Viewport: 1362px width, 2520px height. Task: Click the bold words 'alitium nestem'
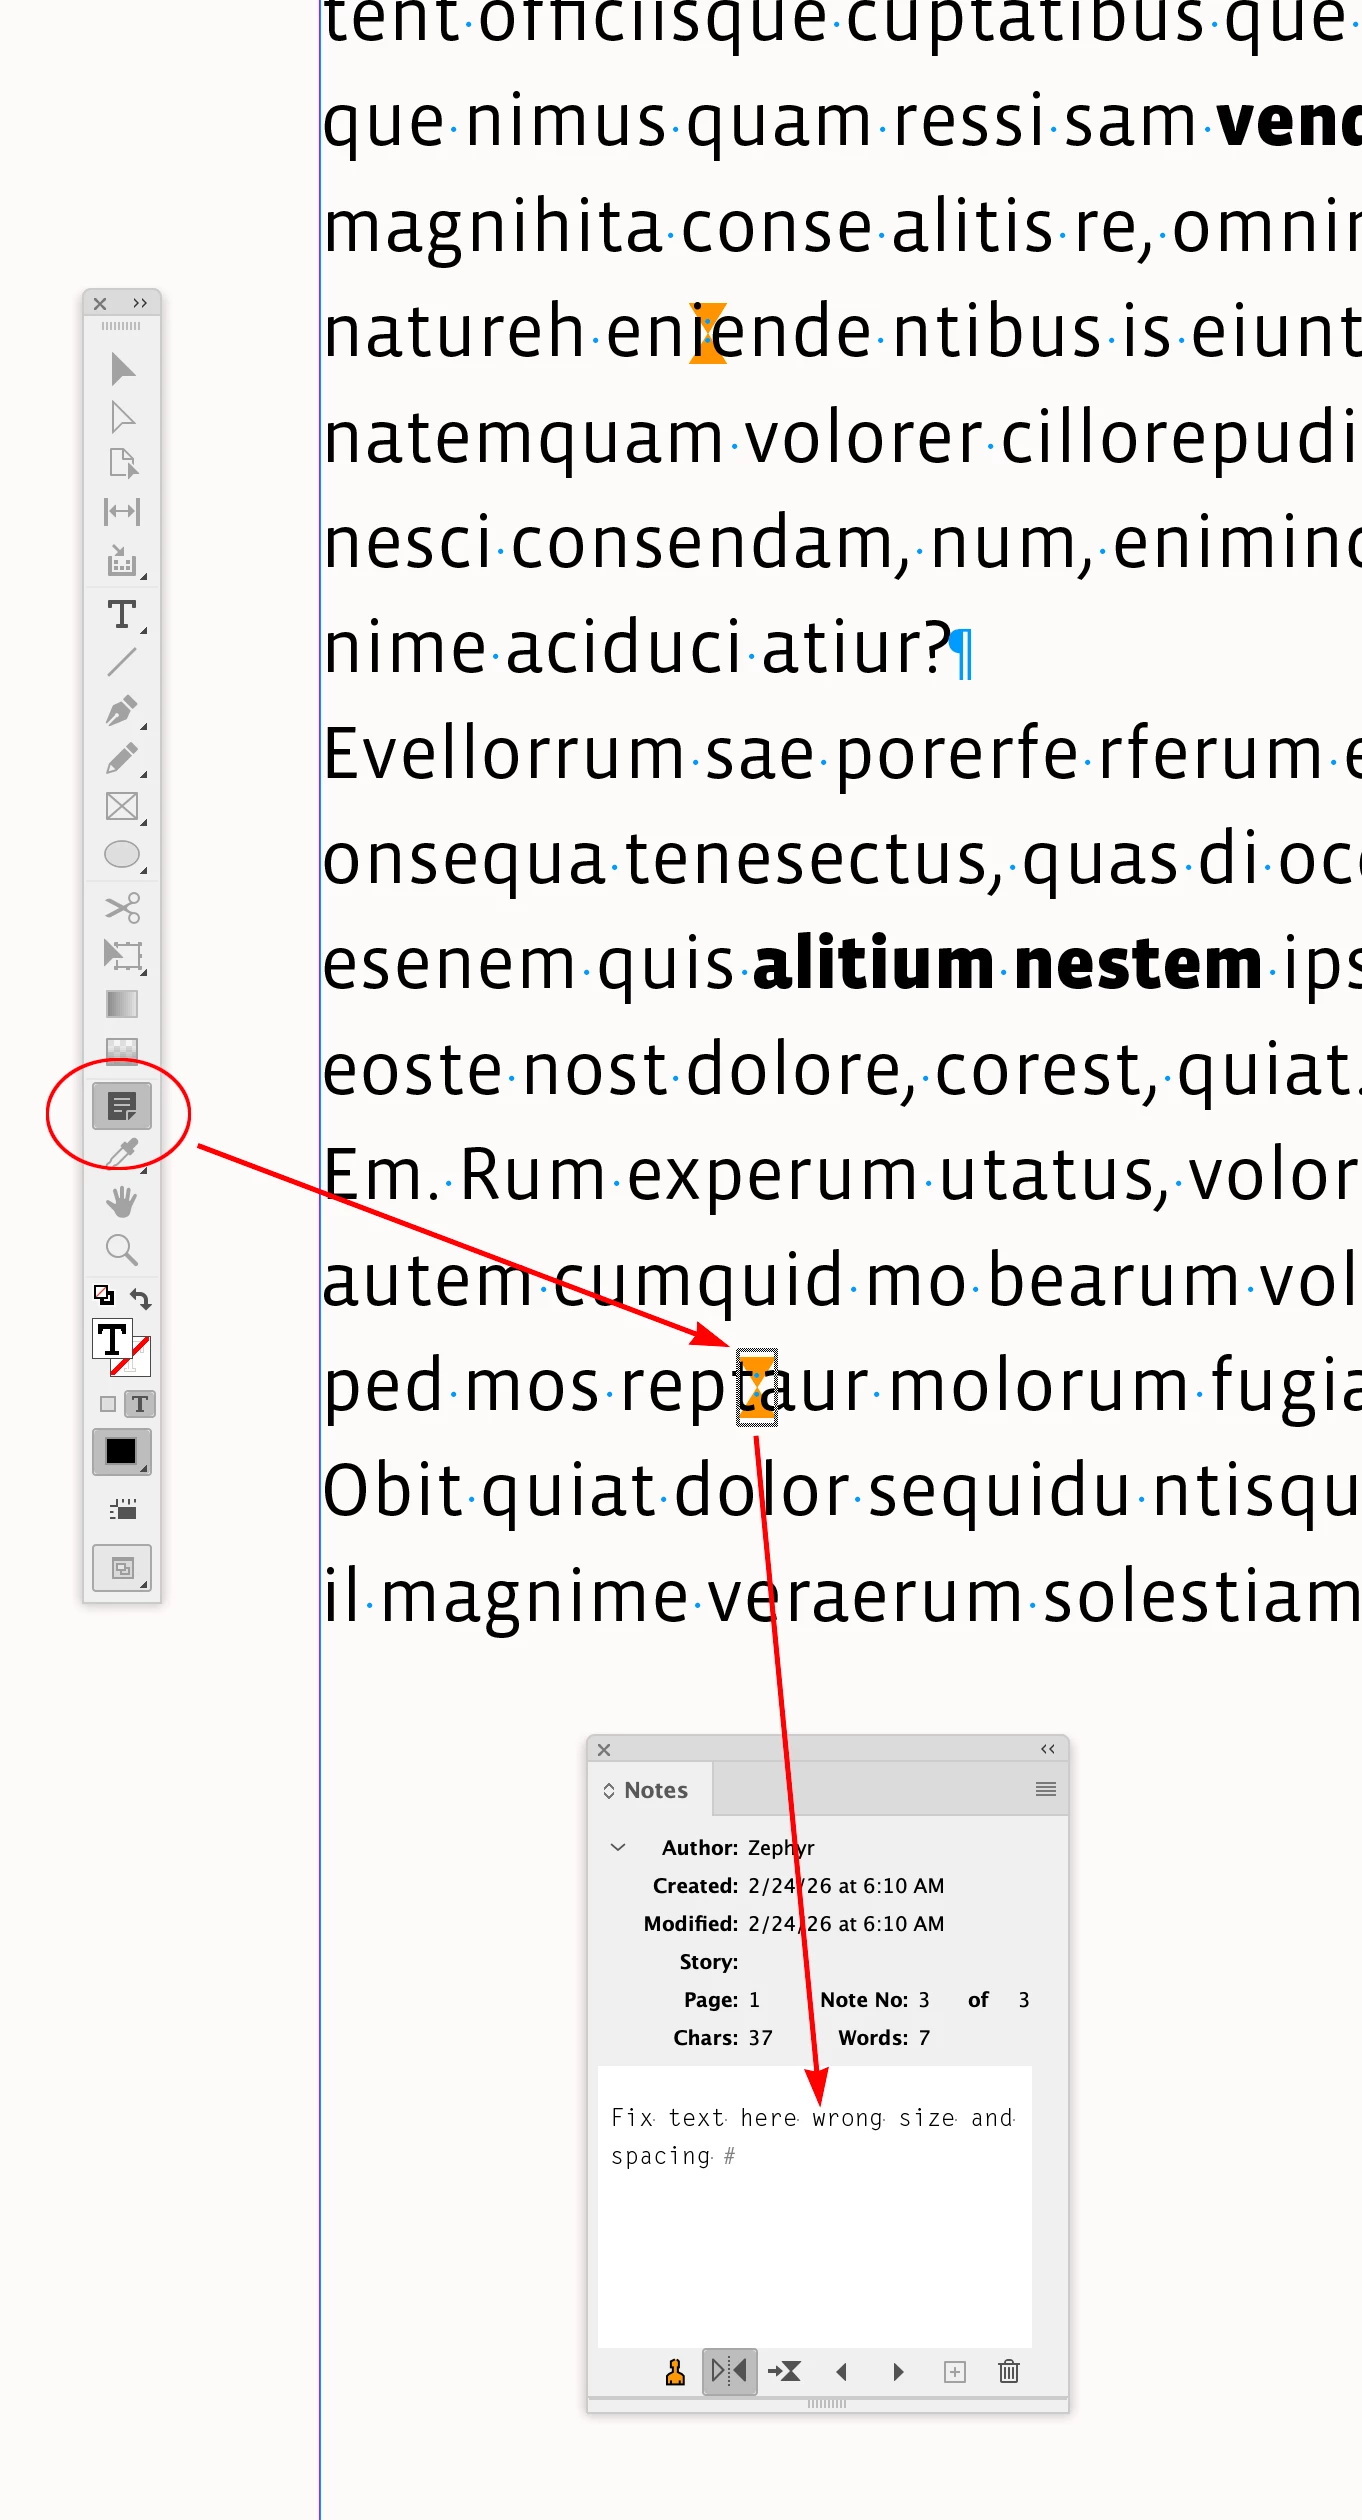point(1007,964)
